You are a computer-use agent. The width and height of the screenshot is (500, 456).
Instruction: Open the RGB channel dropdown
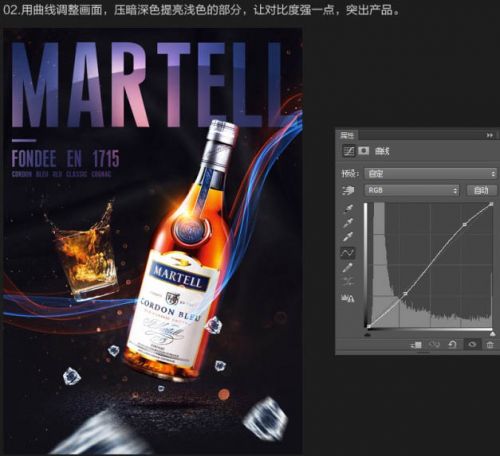(412, 190)
